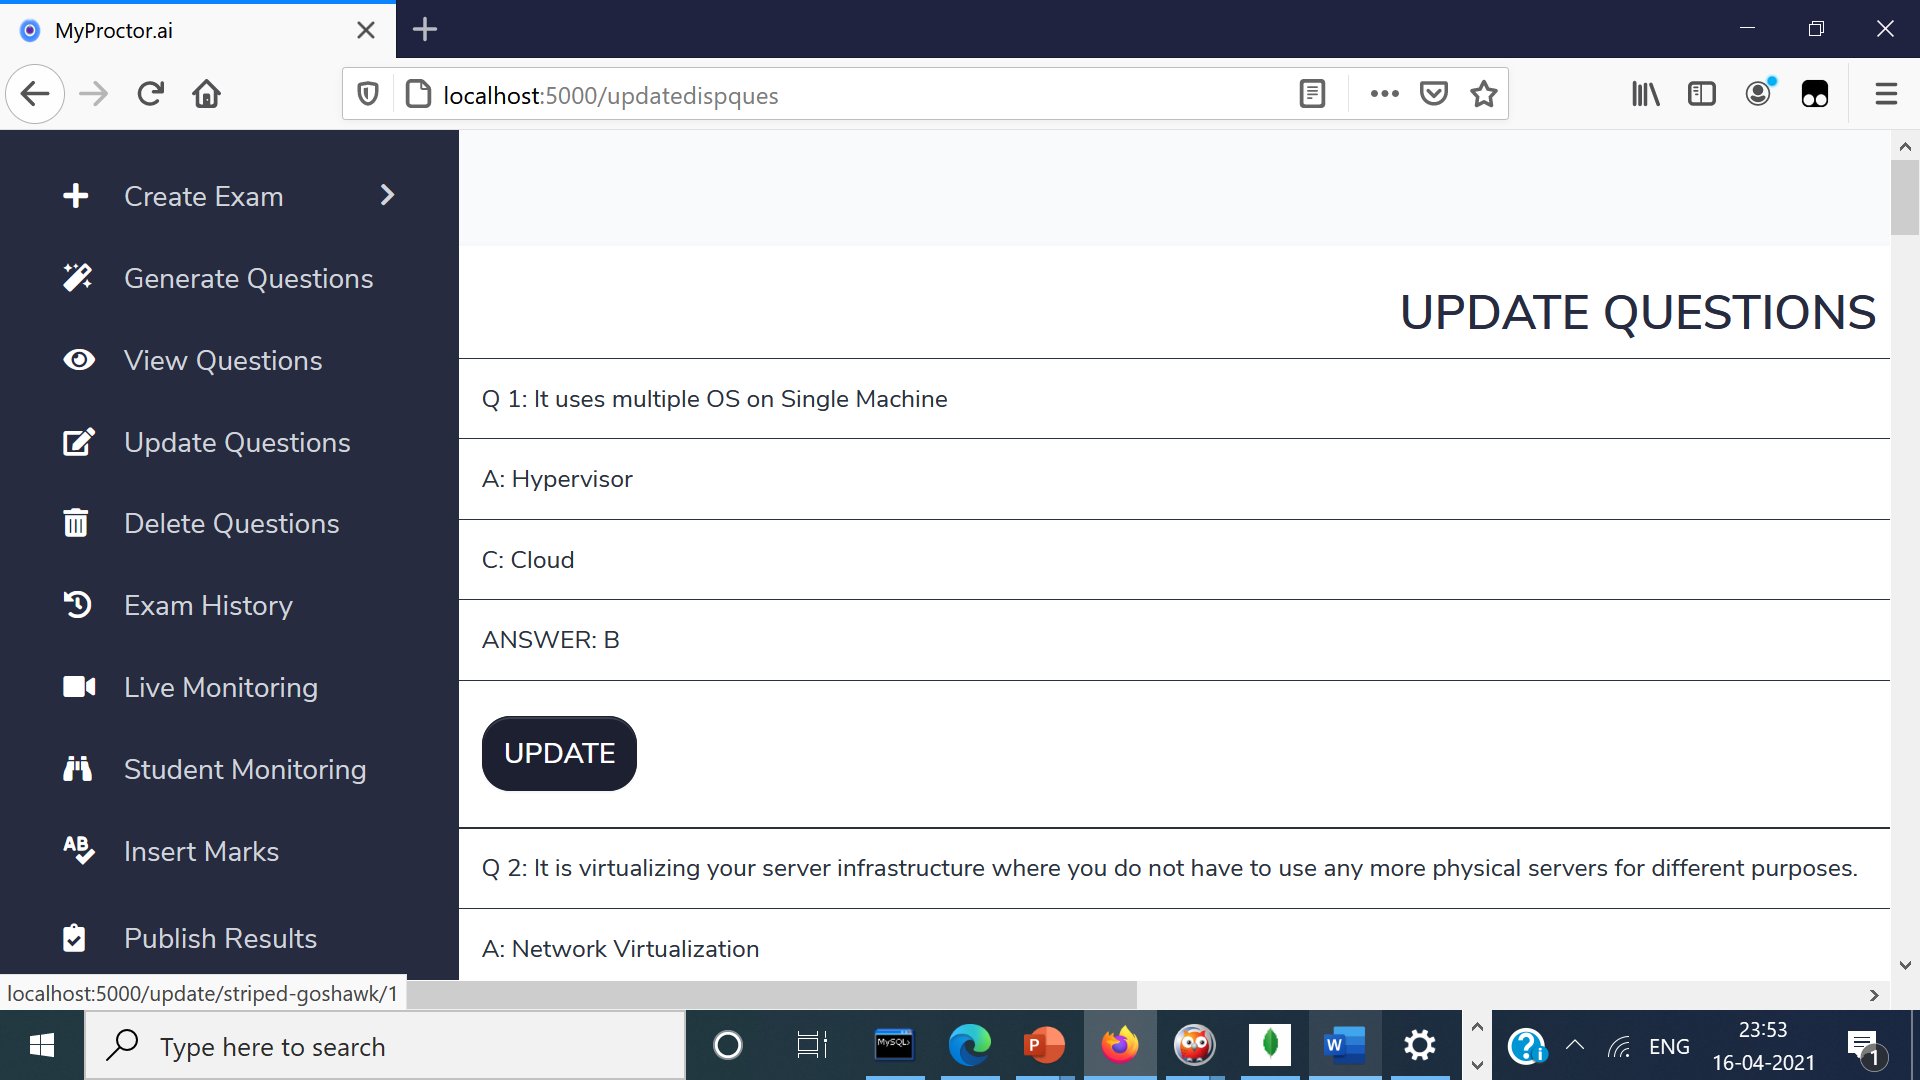Click the trash icon for Delete Questions

[x=76, y=523]
